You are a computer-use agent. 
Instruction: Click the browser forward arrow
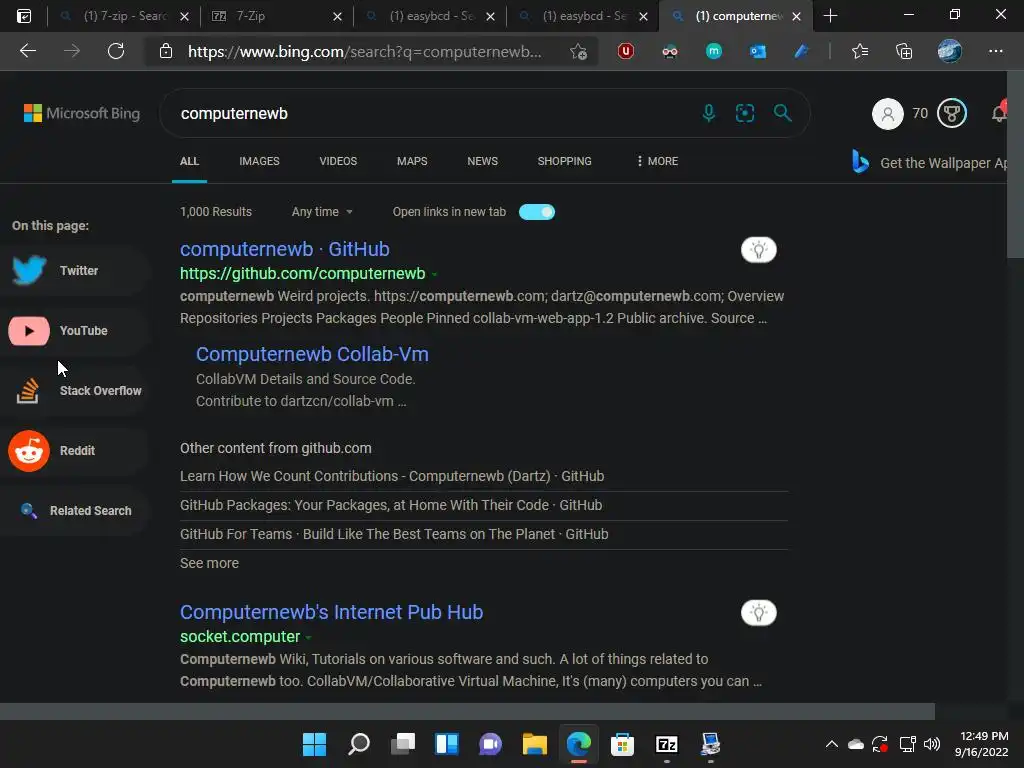72,51
